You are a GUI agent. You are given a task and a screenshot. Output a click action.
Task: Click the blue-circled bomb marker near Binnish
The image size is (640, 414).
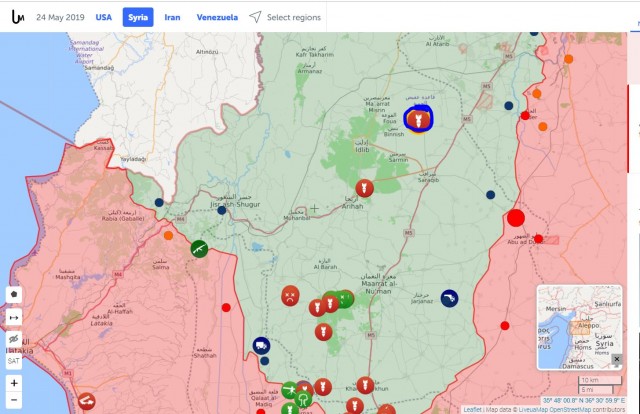(417, 121)
